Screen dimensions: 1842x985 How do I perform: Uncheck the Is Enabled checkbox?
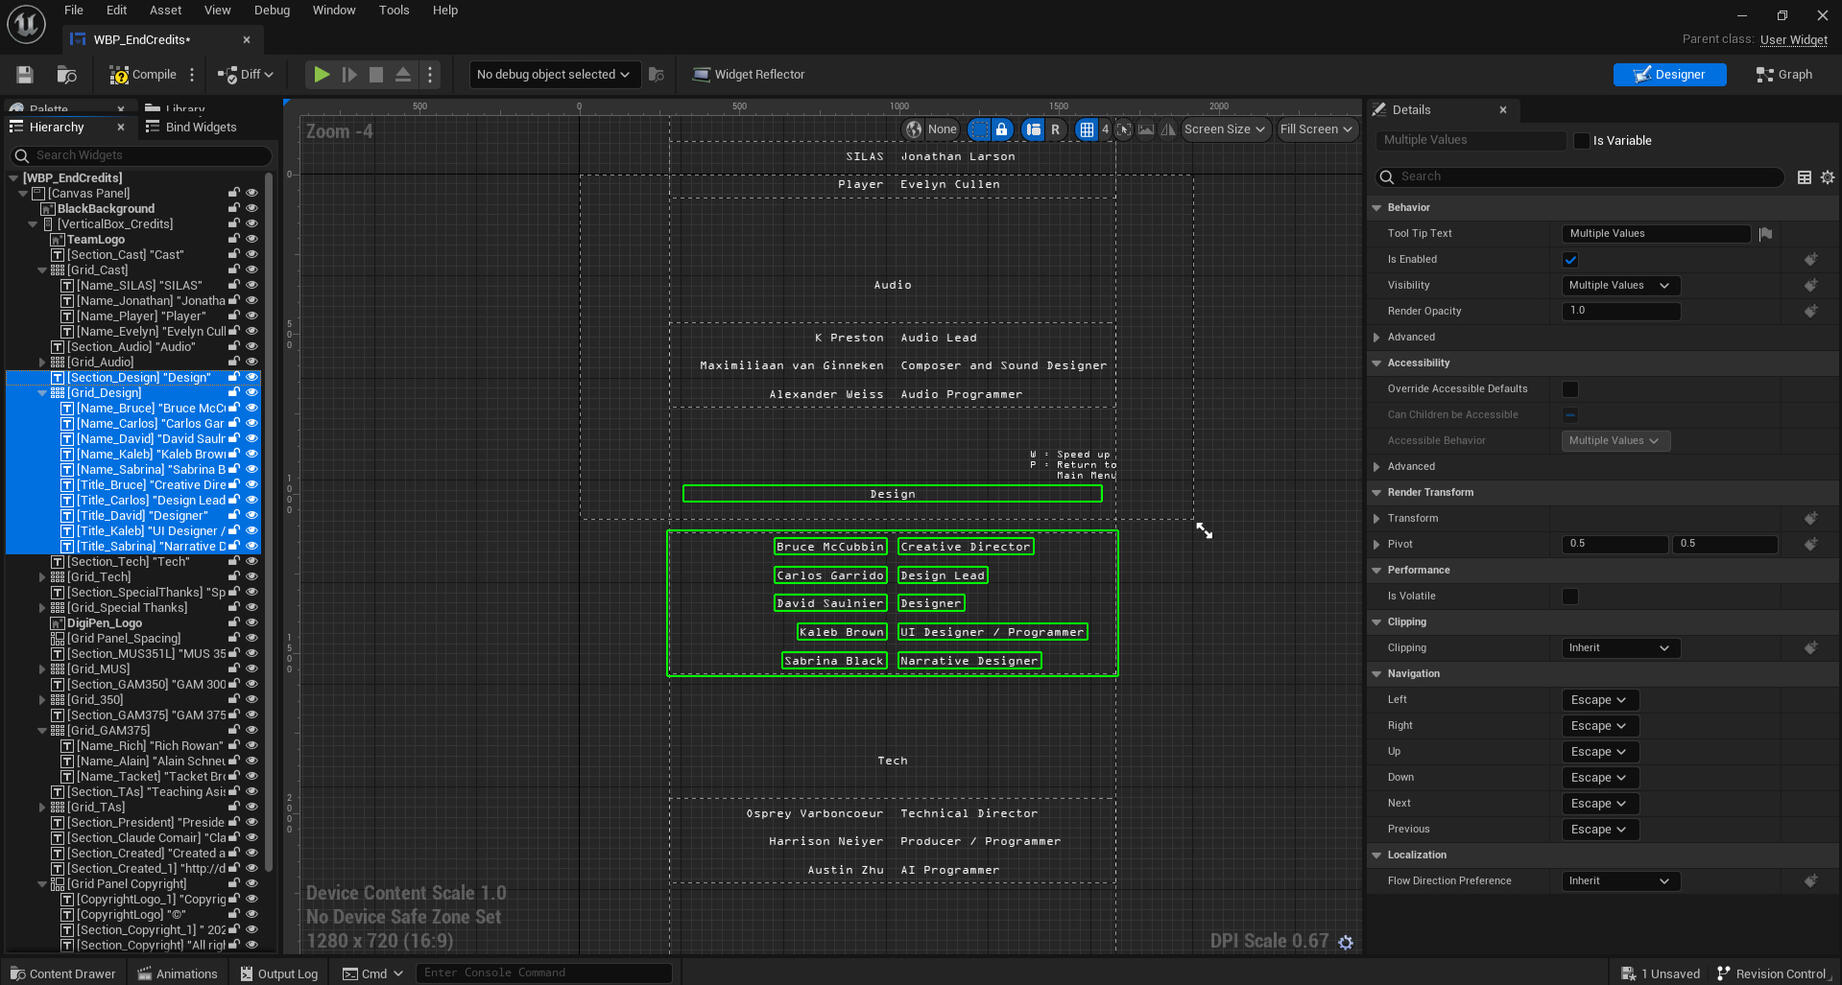click(x=1570, y=260)
